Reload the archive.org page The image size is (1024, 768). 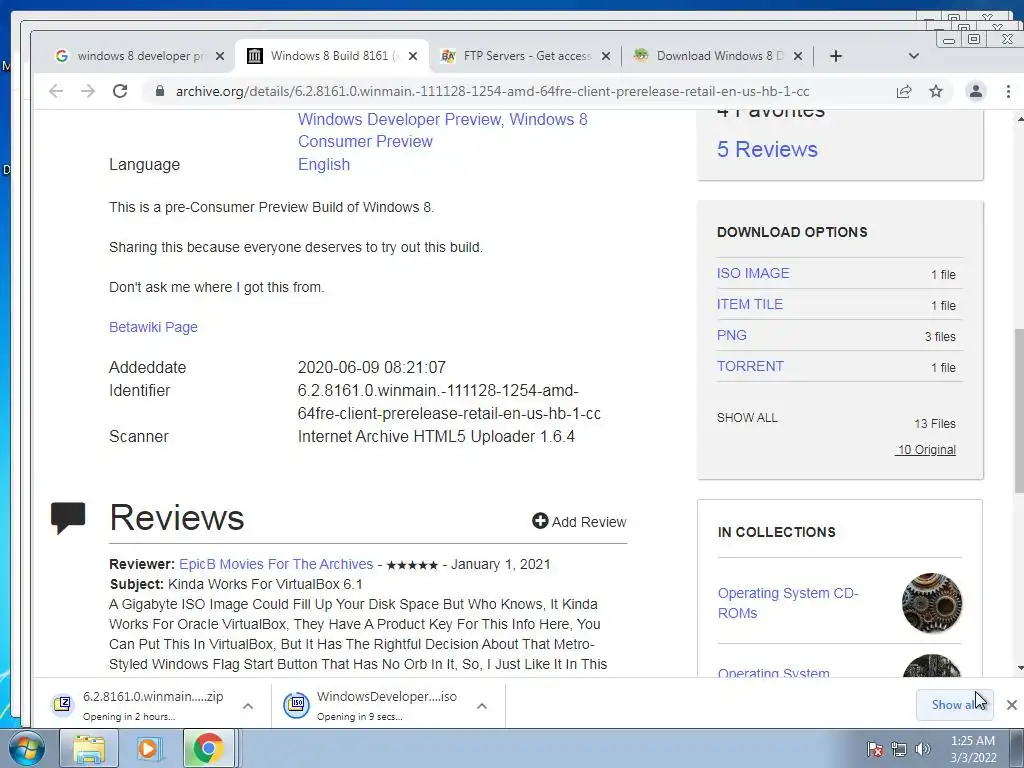(x=120, y=91)
